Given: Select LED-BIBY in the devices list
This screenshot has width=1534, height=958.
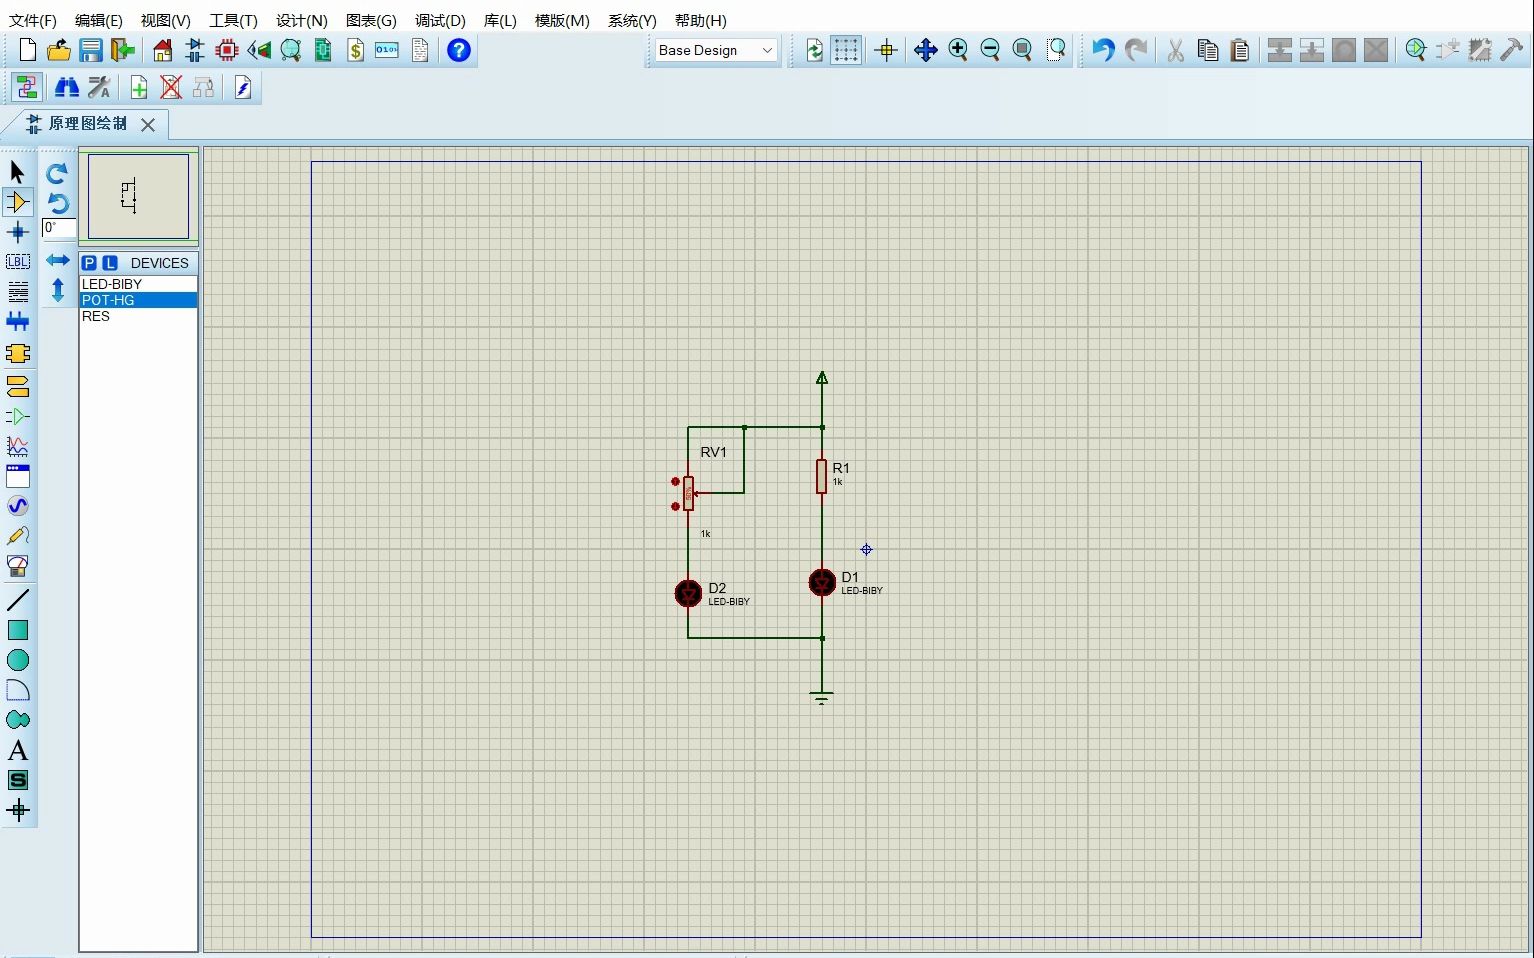Looking at the screenshot, I should coord(138,284).
